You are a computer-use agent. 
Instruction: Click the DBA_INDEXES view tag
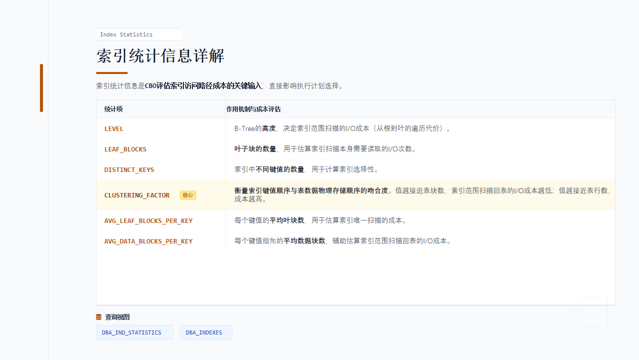[206, 332]
